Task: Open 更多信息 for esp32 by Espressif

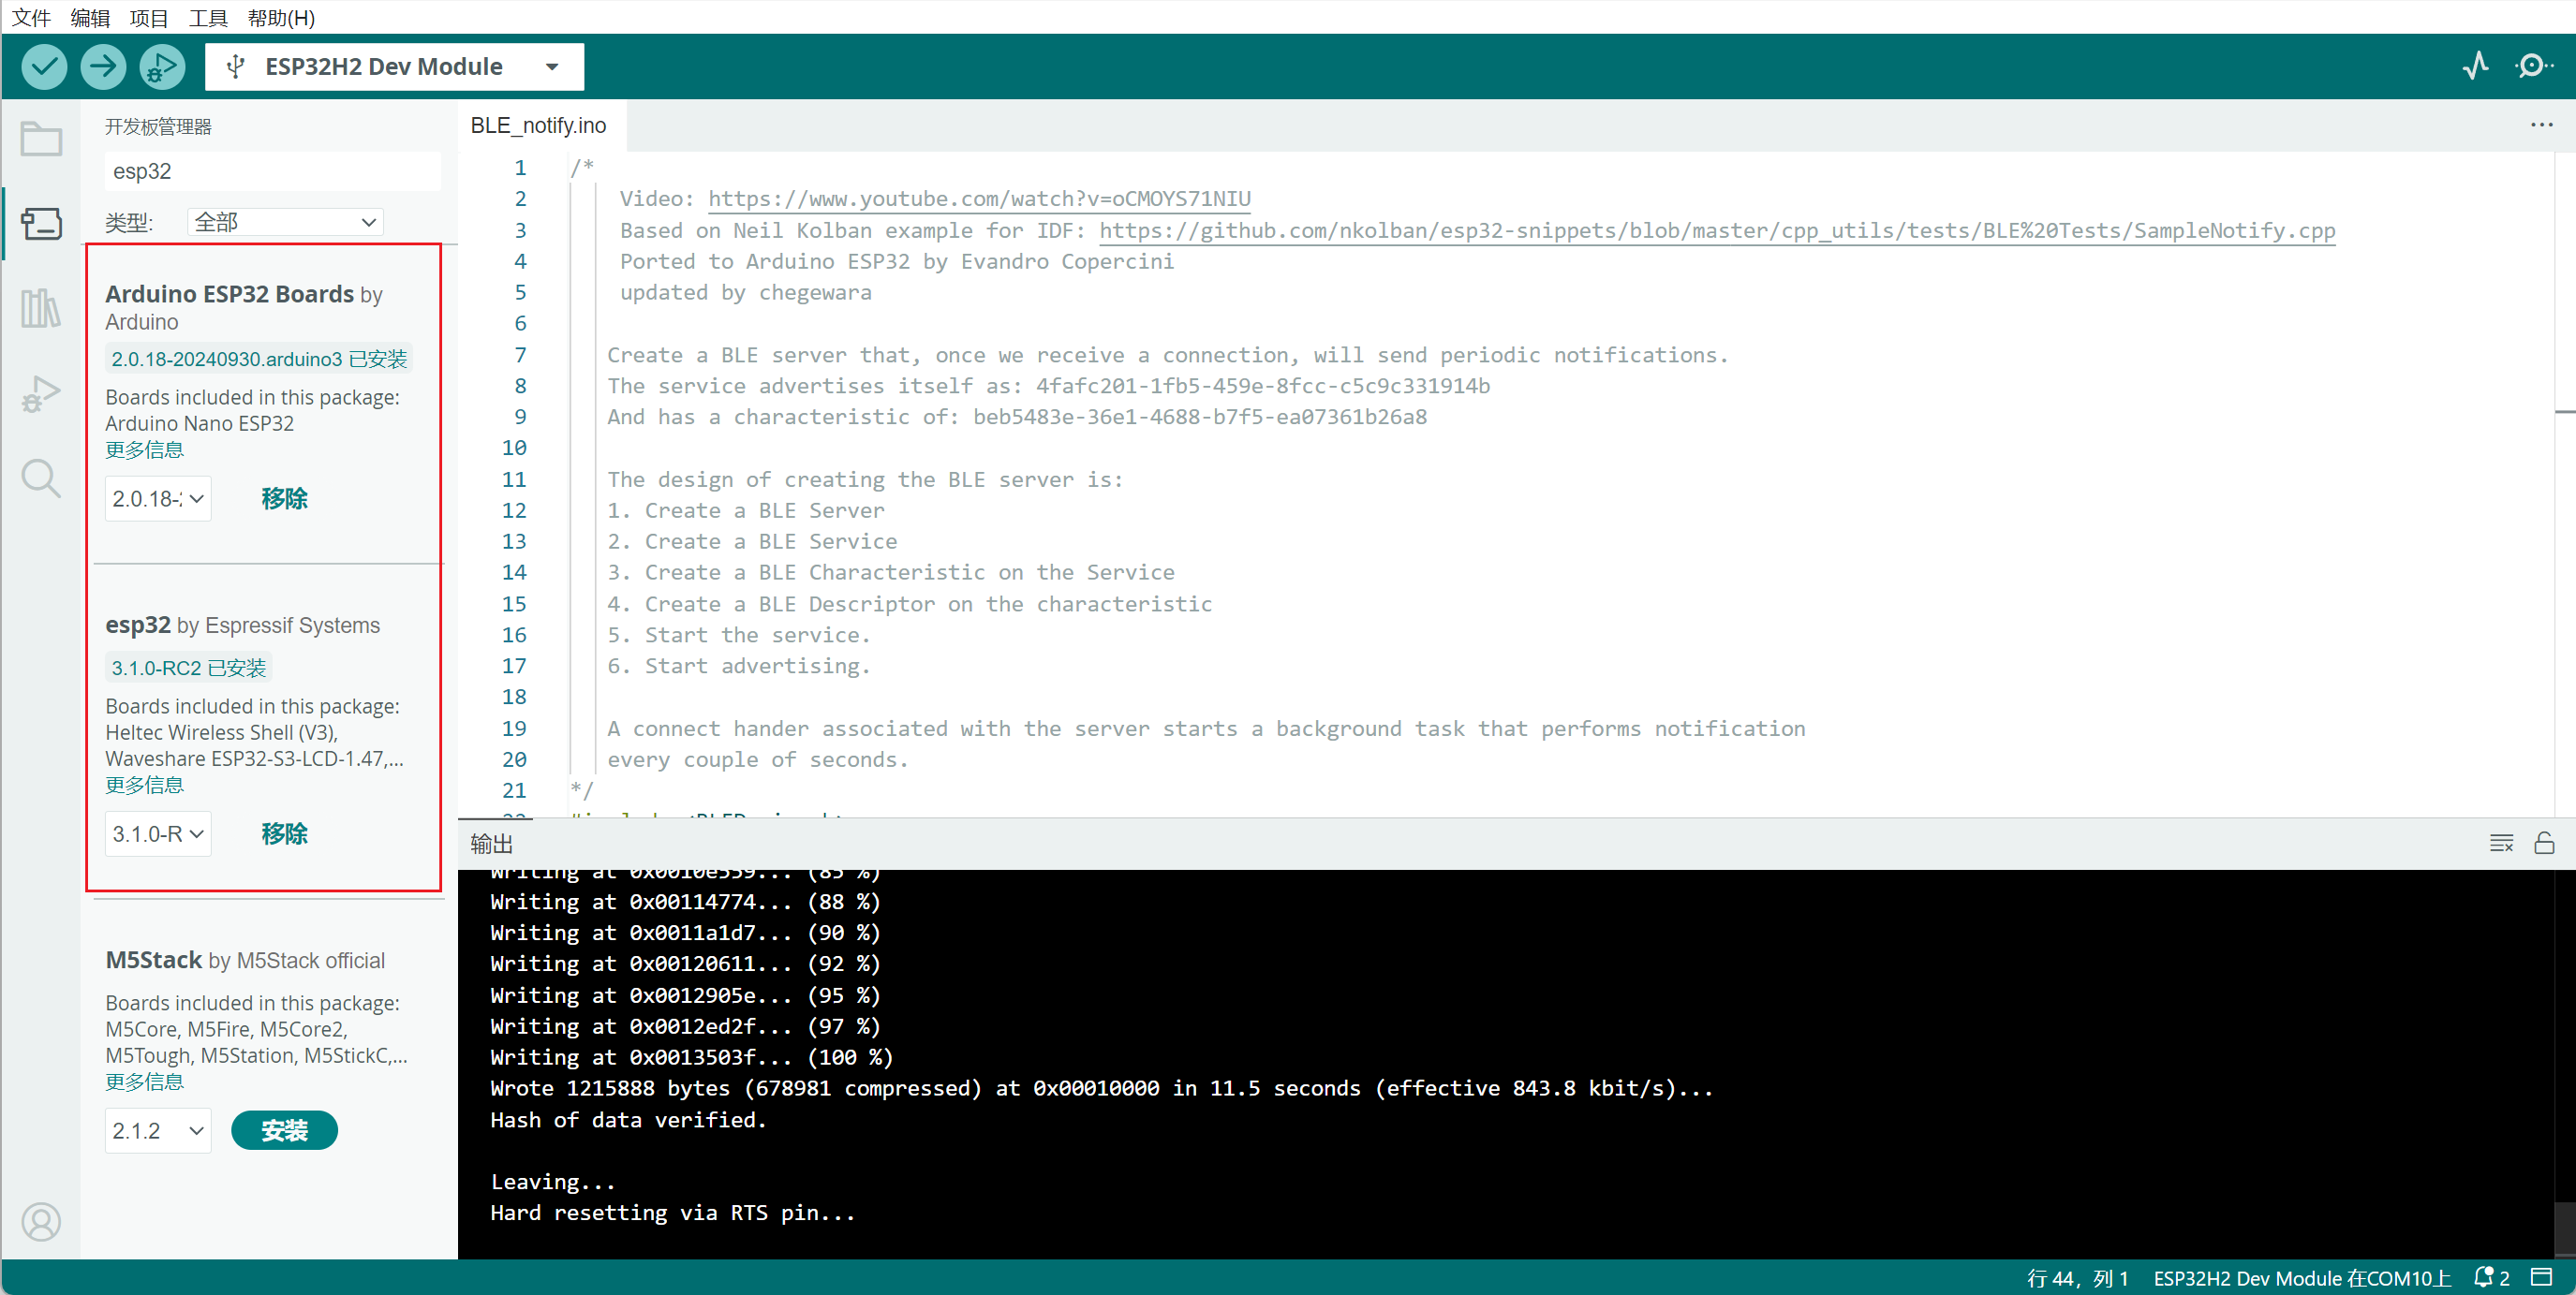Action: click(144, 785)
